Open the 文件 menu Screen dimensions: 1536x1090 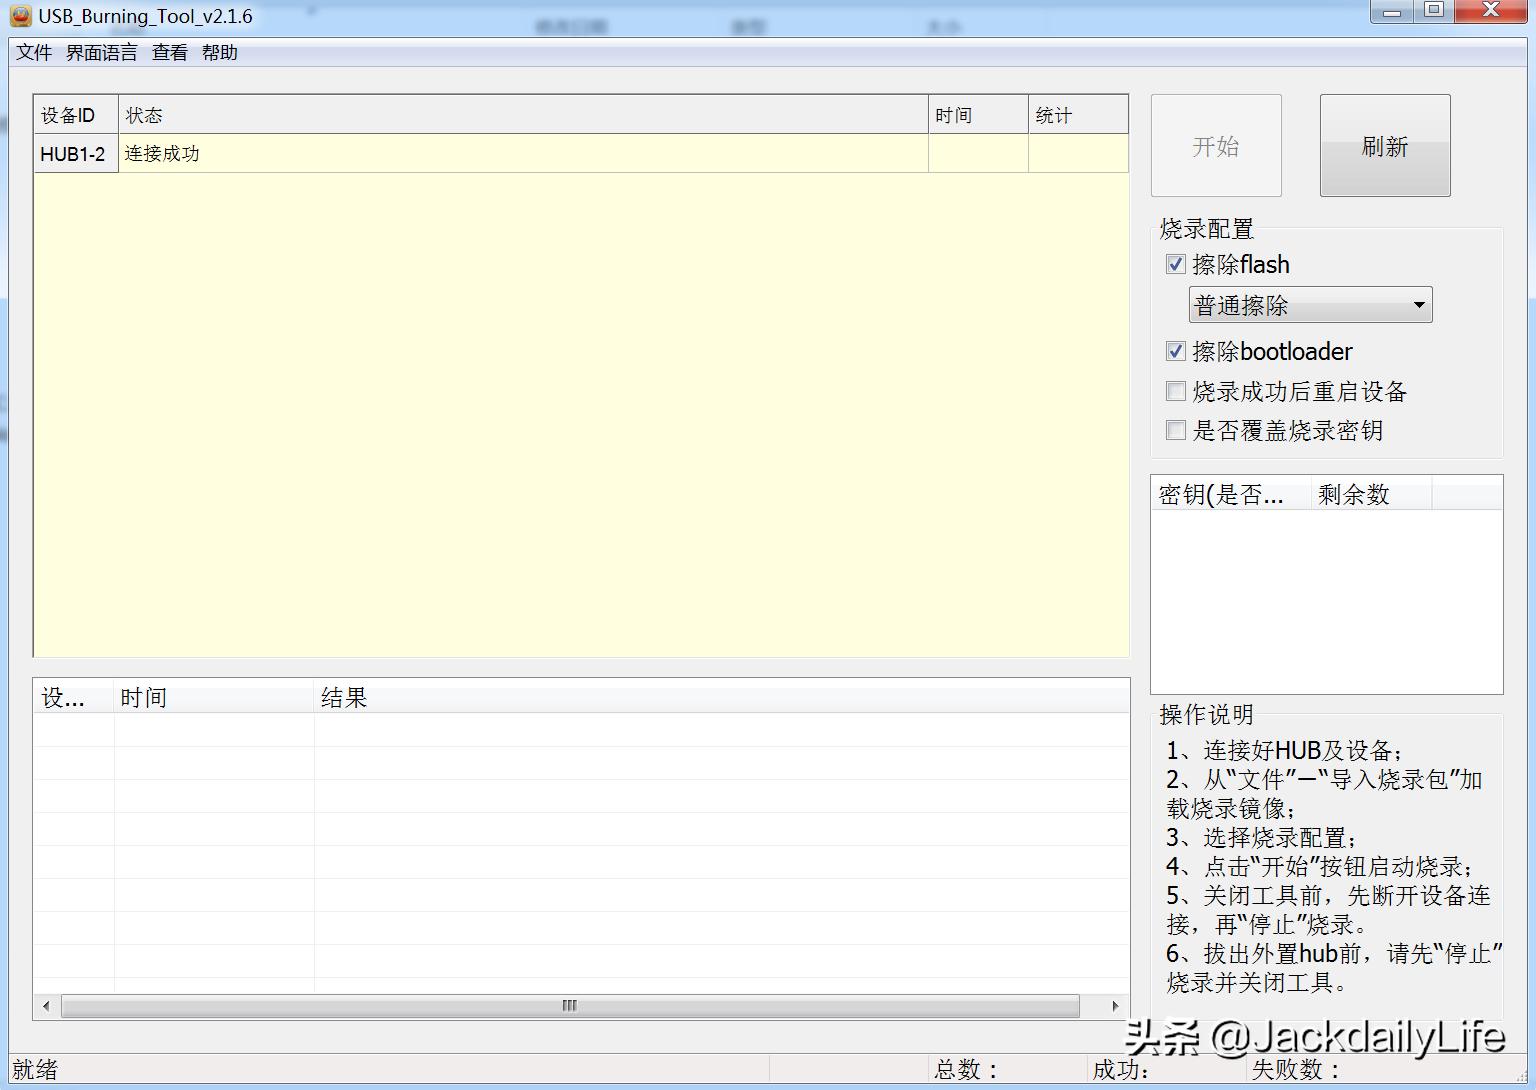34,53
